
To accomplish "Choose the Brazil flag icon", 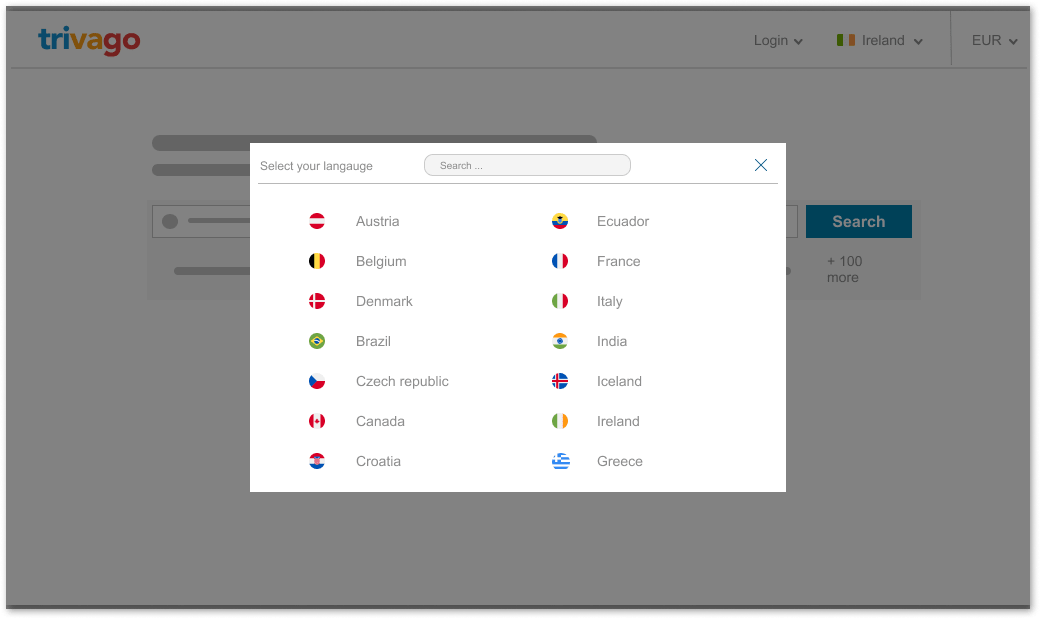I will click(317, 341).
